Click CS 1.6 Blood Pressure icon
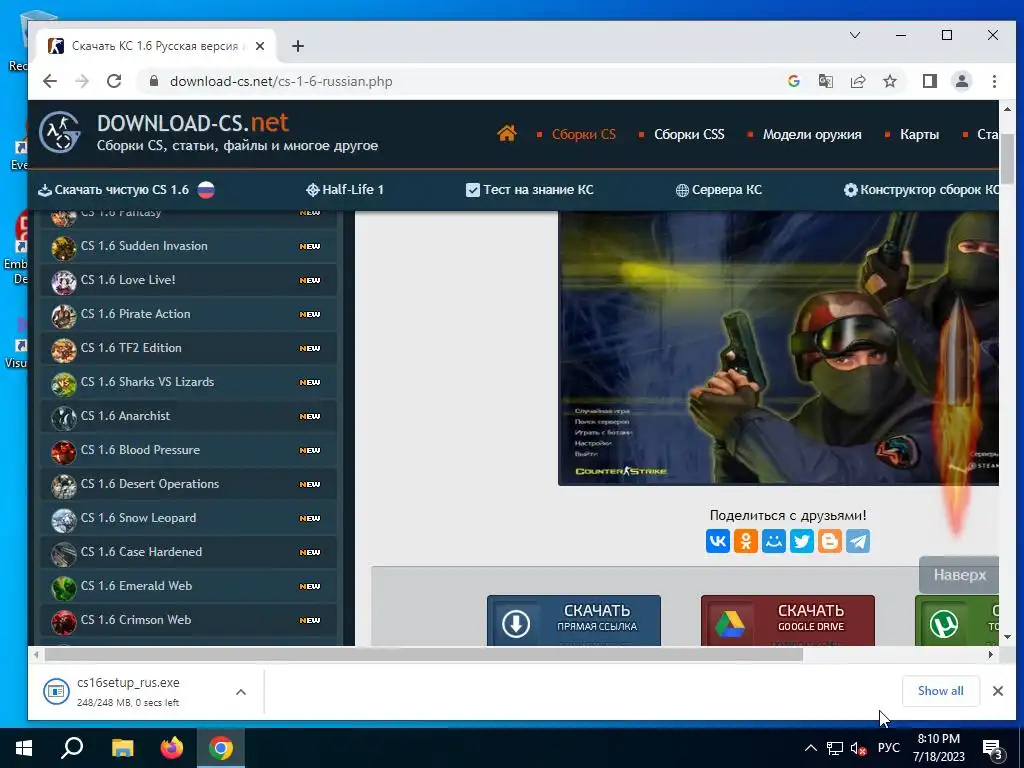 point(64,451)
